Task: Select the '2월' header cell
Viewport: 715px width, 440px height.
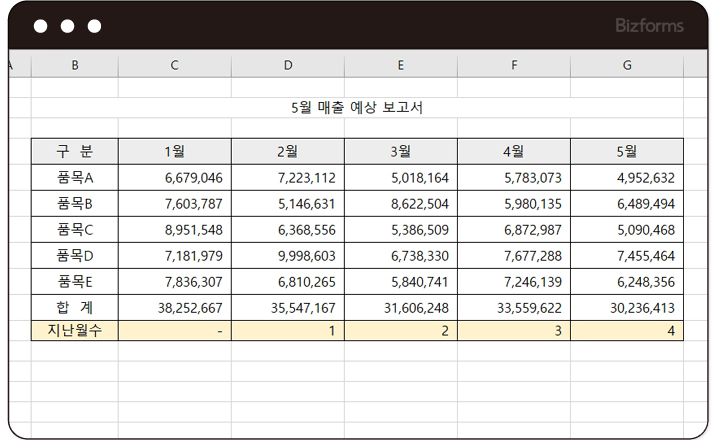Action: pos(288,151)
